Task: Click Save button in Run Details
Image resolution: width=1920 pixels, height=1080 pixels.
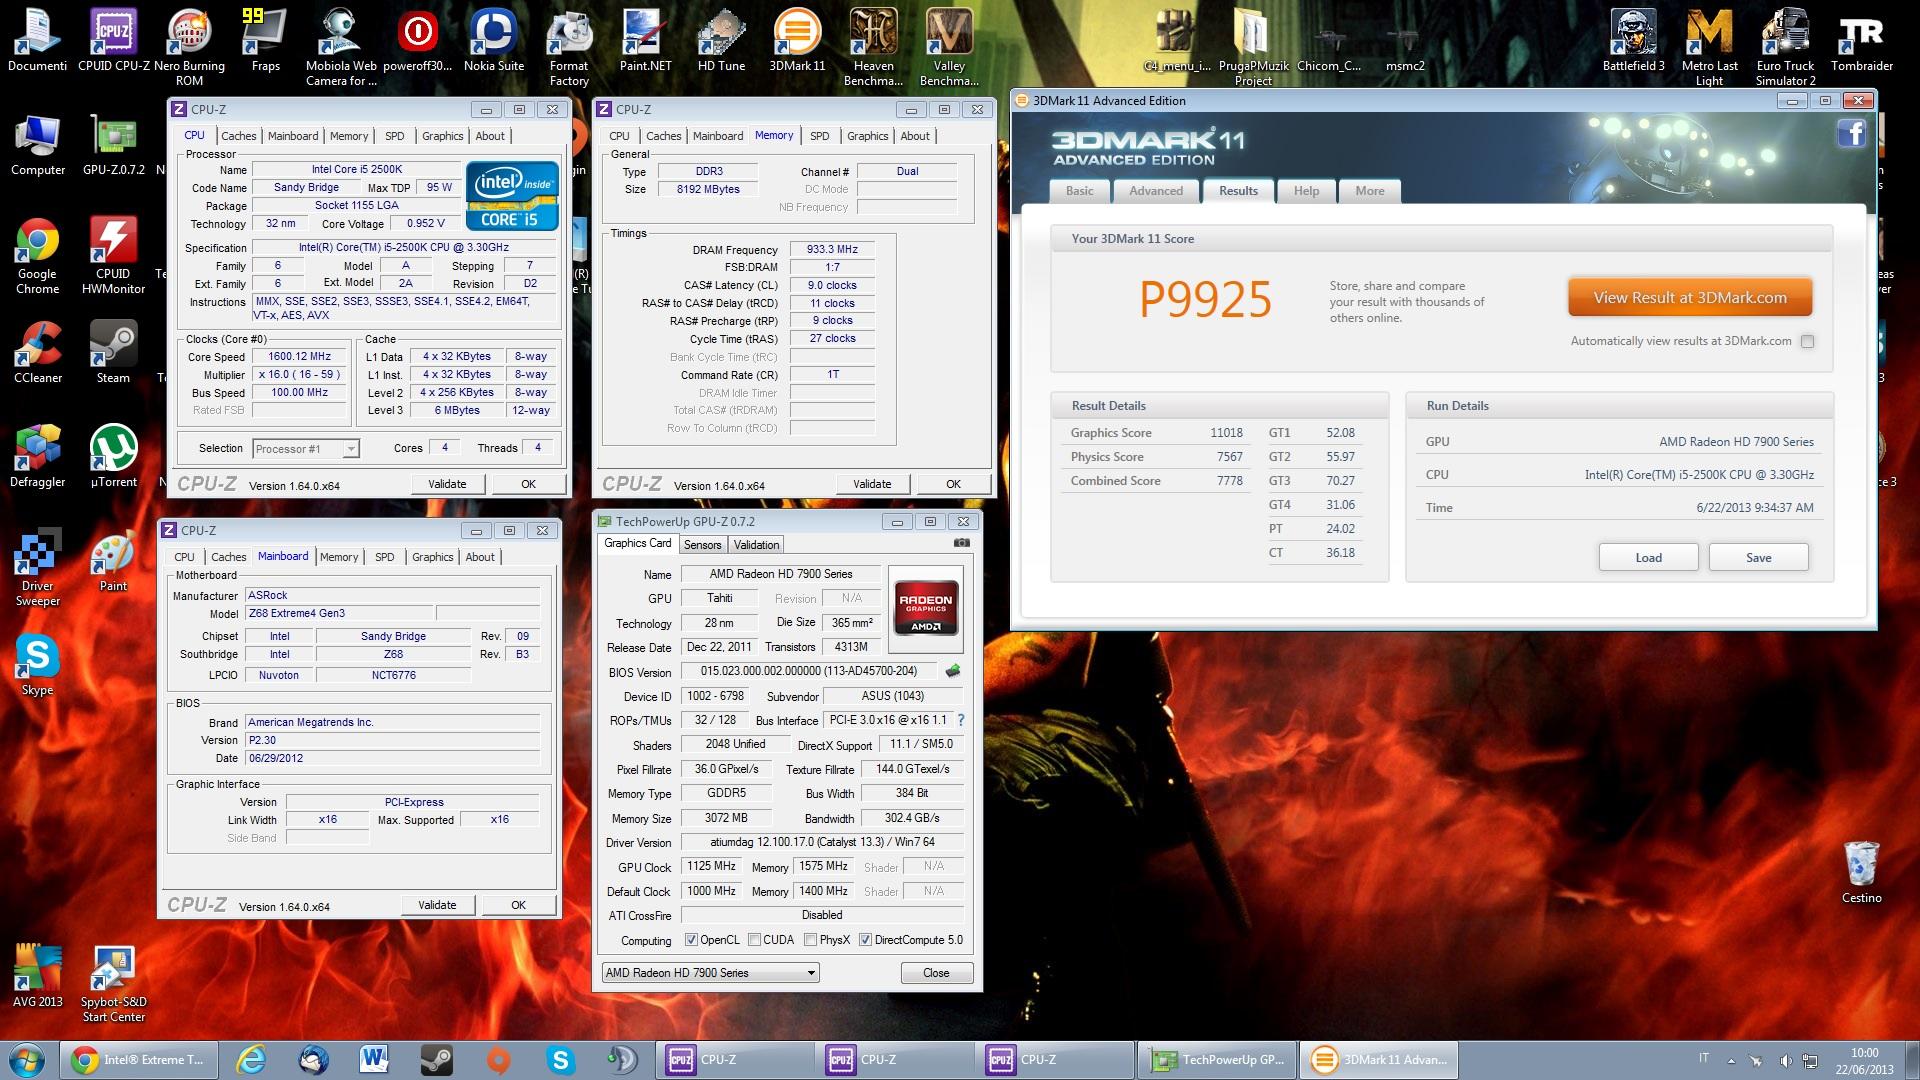Action: [1758, 558]
